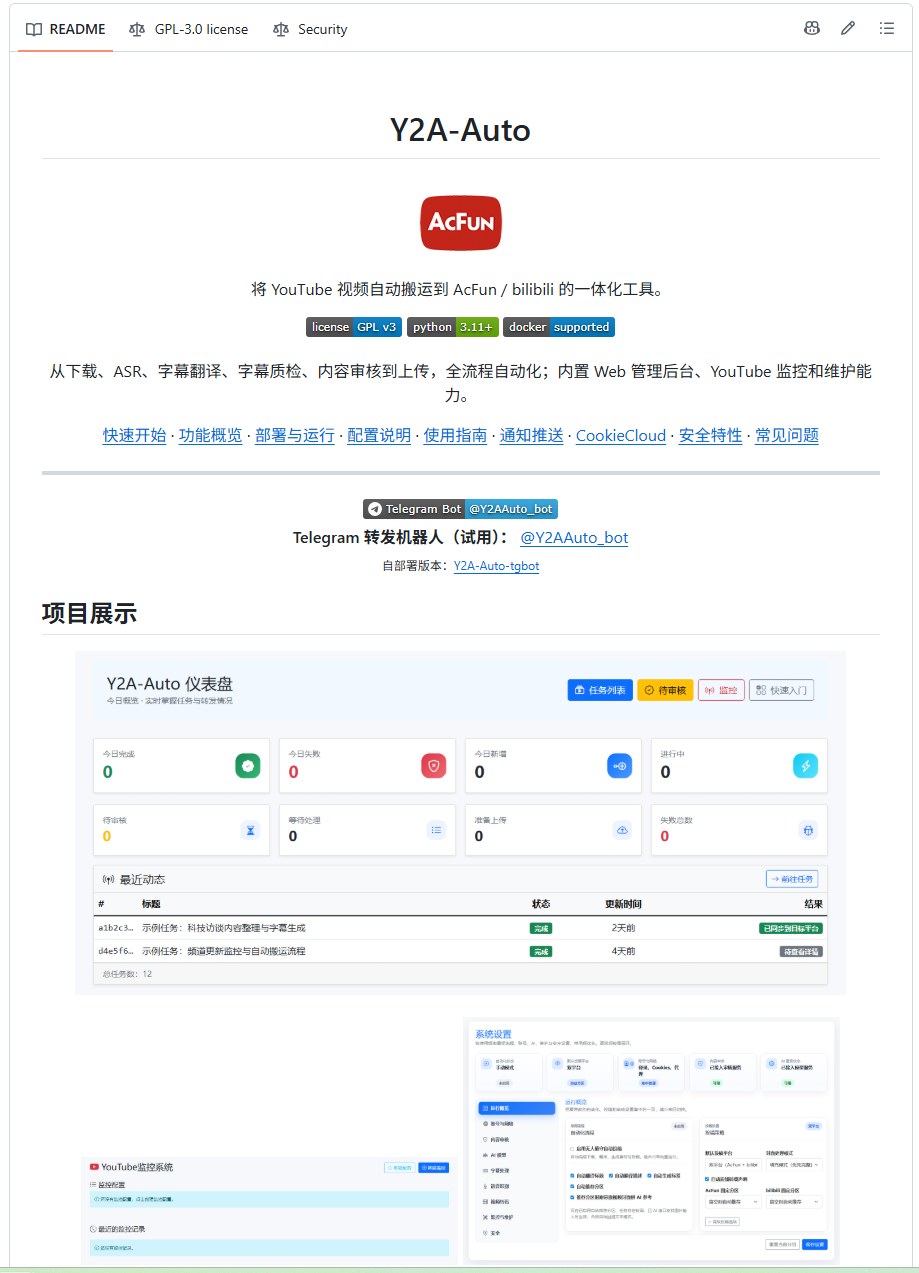Click the 准备上传 cloud upload icon
This screenshot has height=1273, width=919.
(x=622, y=830)
